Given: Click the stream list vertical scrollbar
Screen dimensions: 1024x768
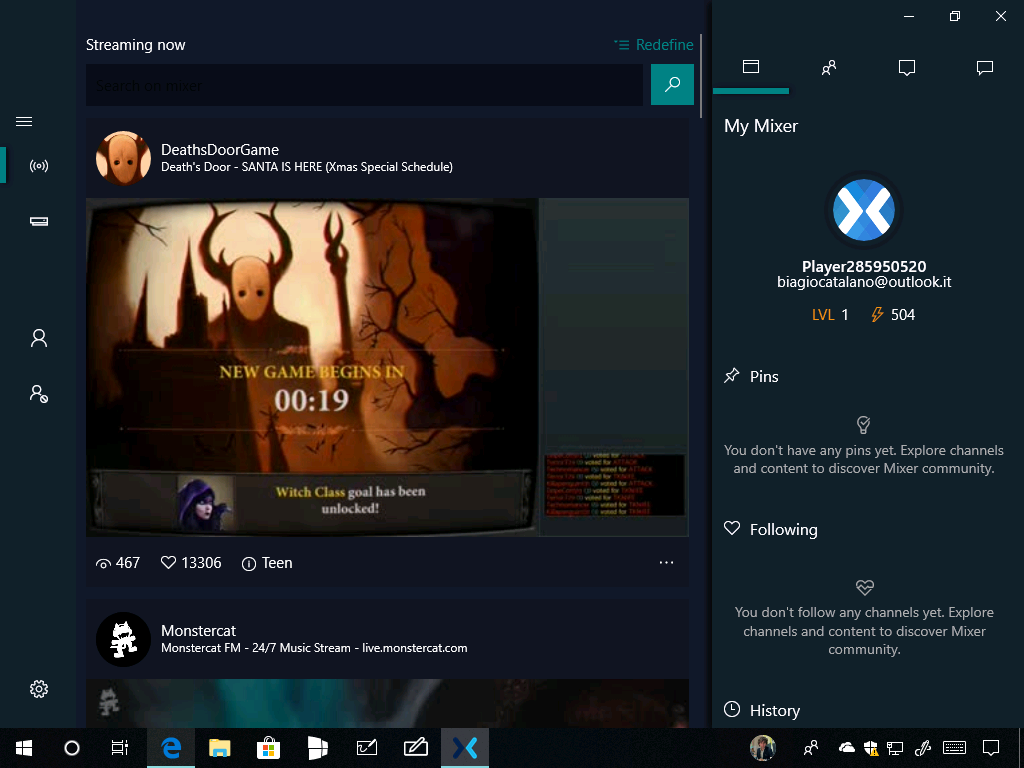Looking at the screenshot, I should (x=701, y=76).
